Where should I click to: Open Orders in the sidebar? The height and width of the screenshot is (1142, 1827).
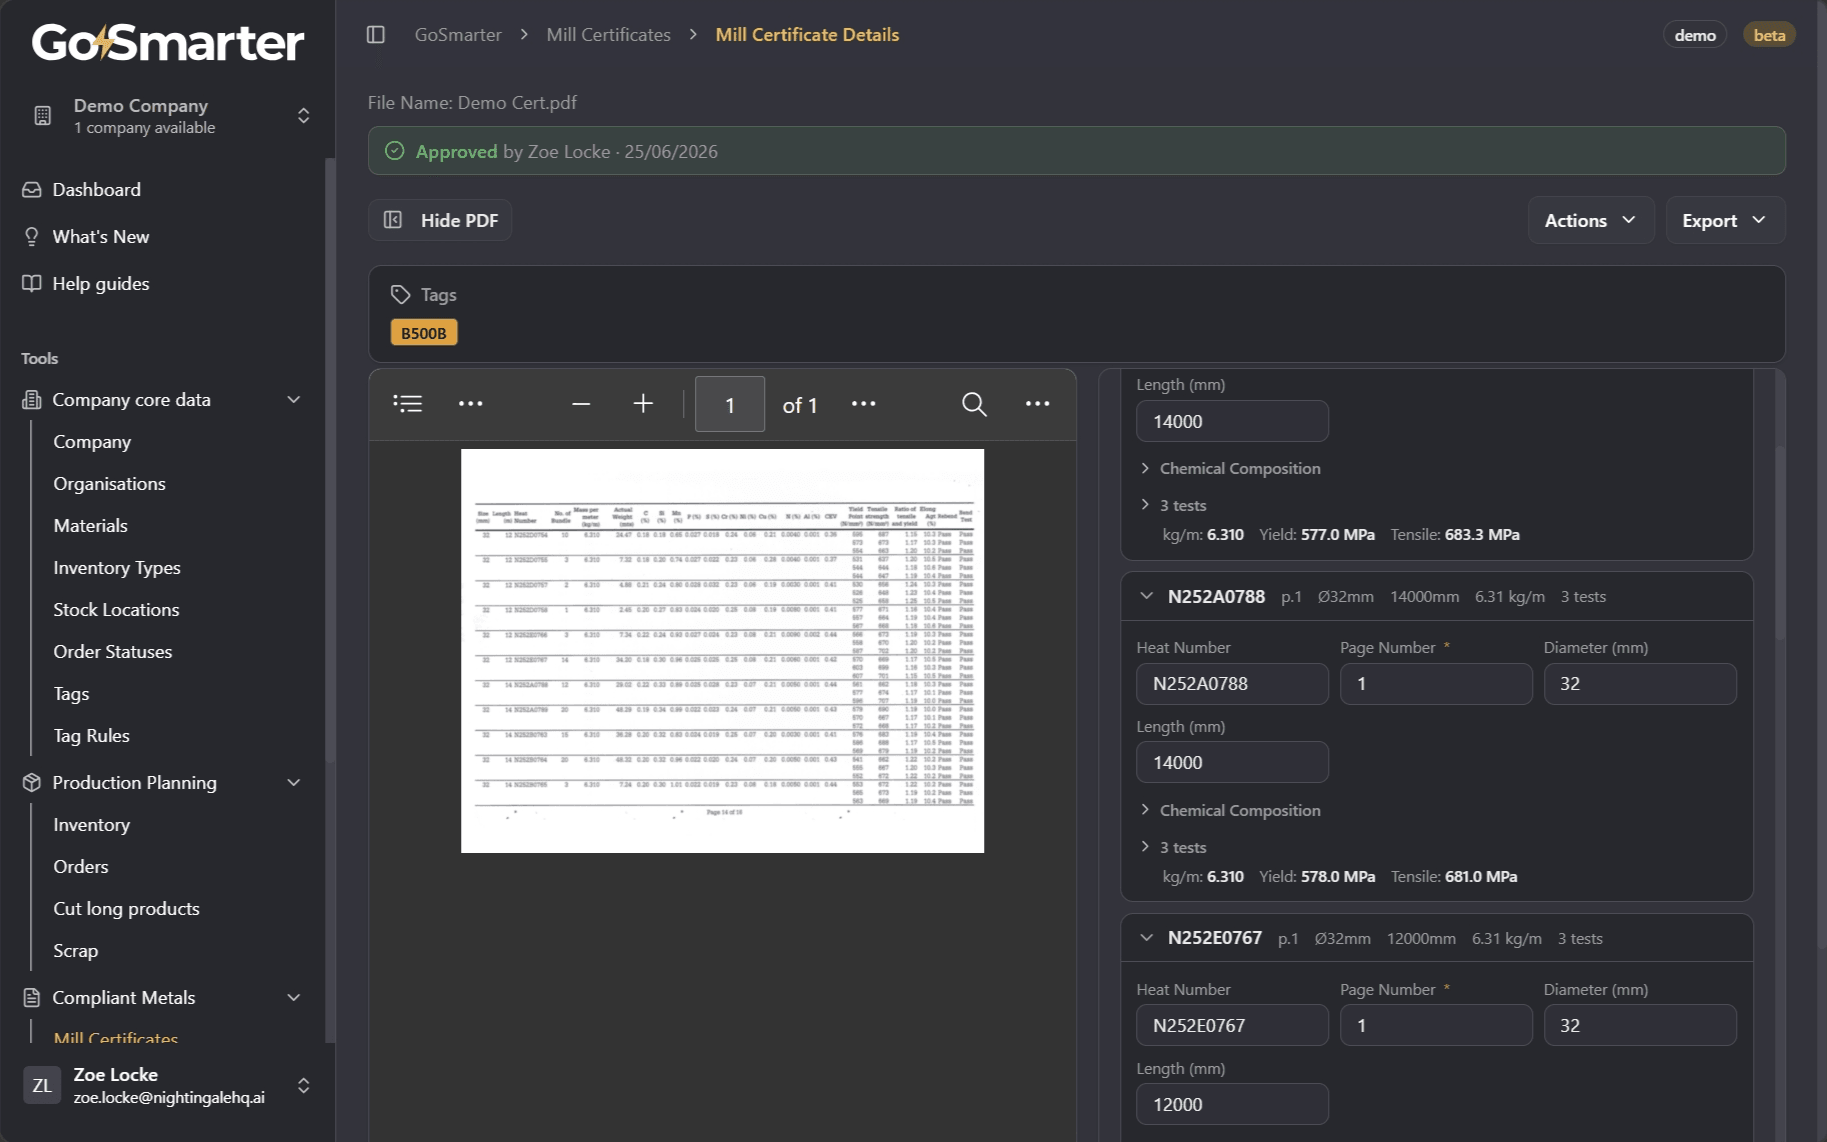pos(81,867)
